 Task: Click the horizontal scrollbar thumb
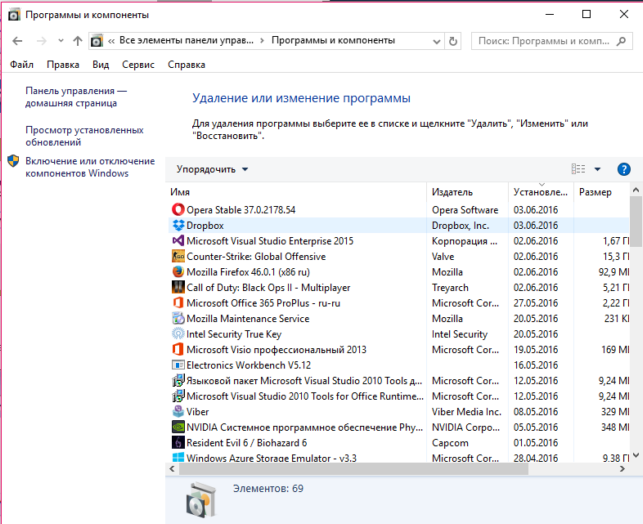tap(353, 469)
